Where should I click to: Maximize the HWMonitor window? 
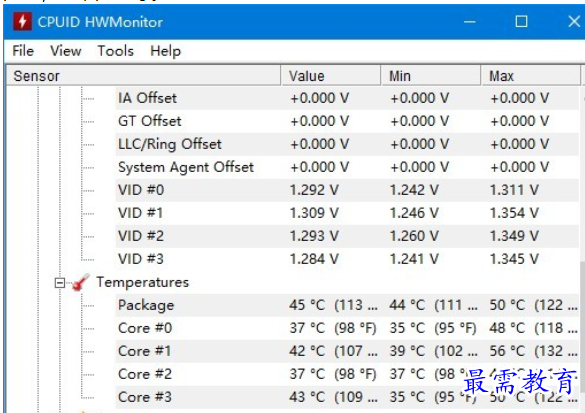point(521,21)
